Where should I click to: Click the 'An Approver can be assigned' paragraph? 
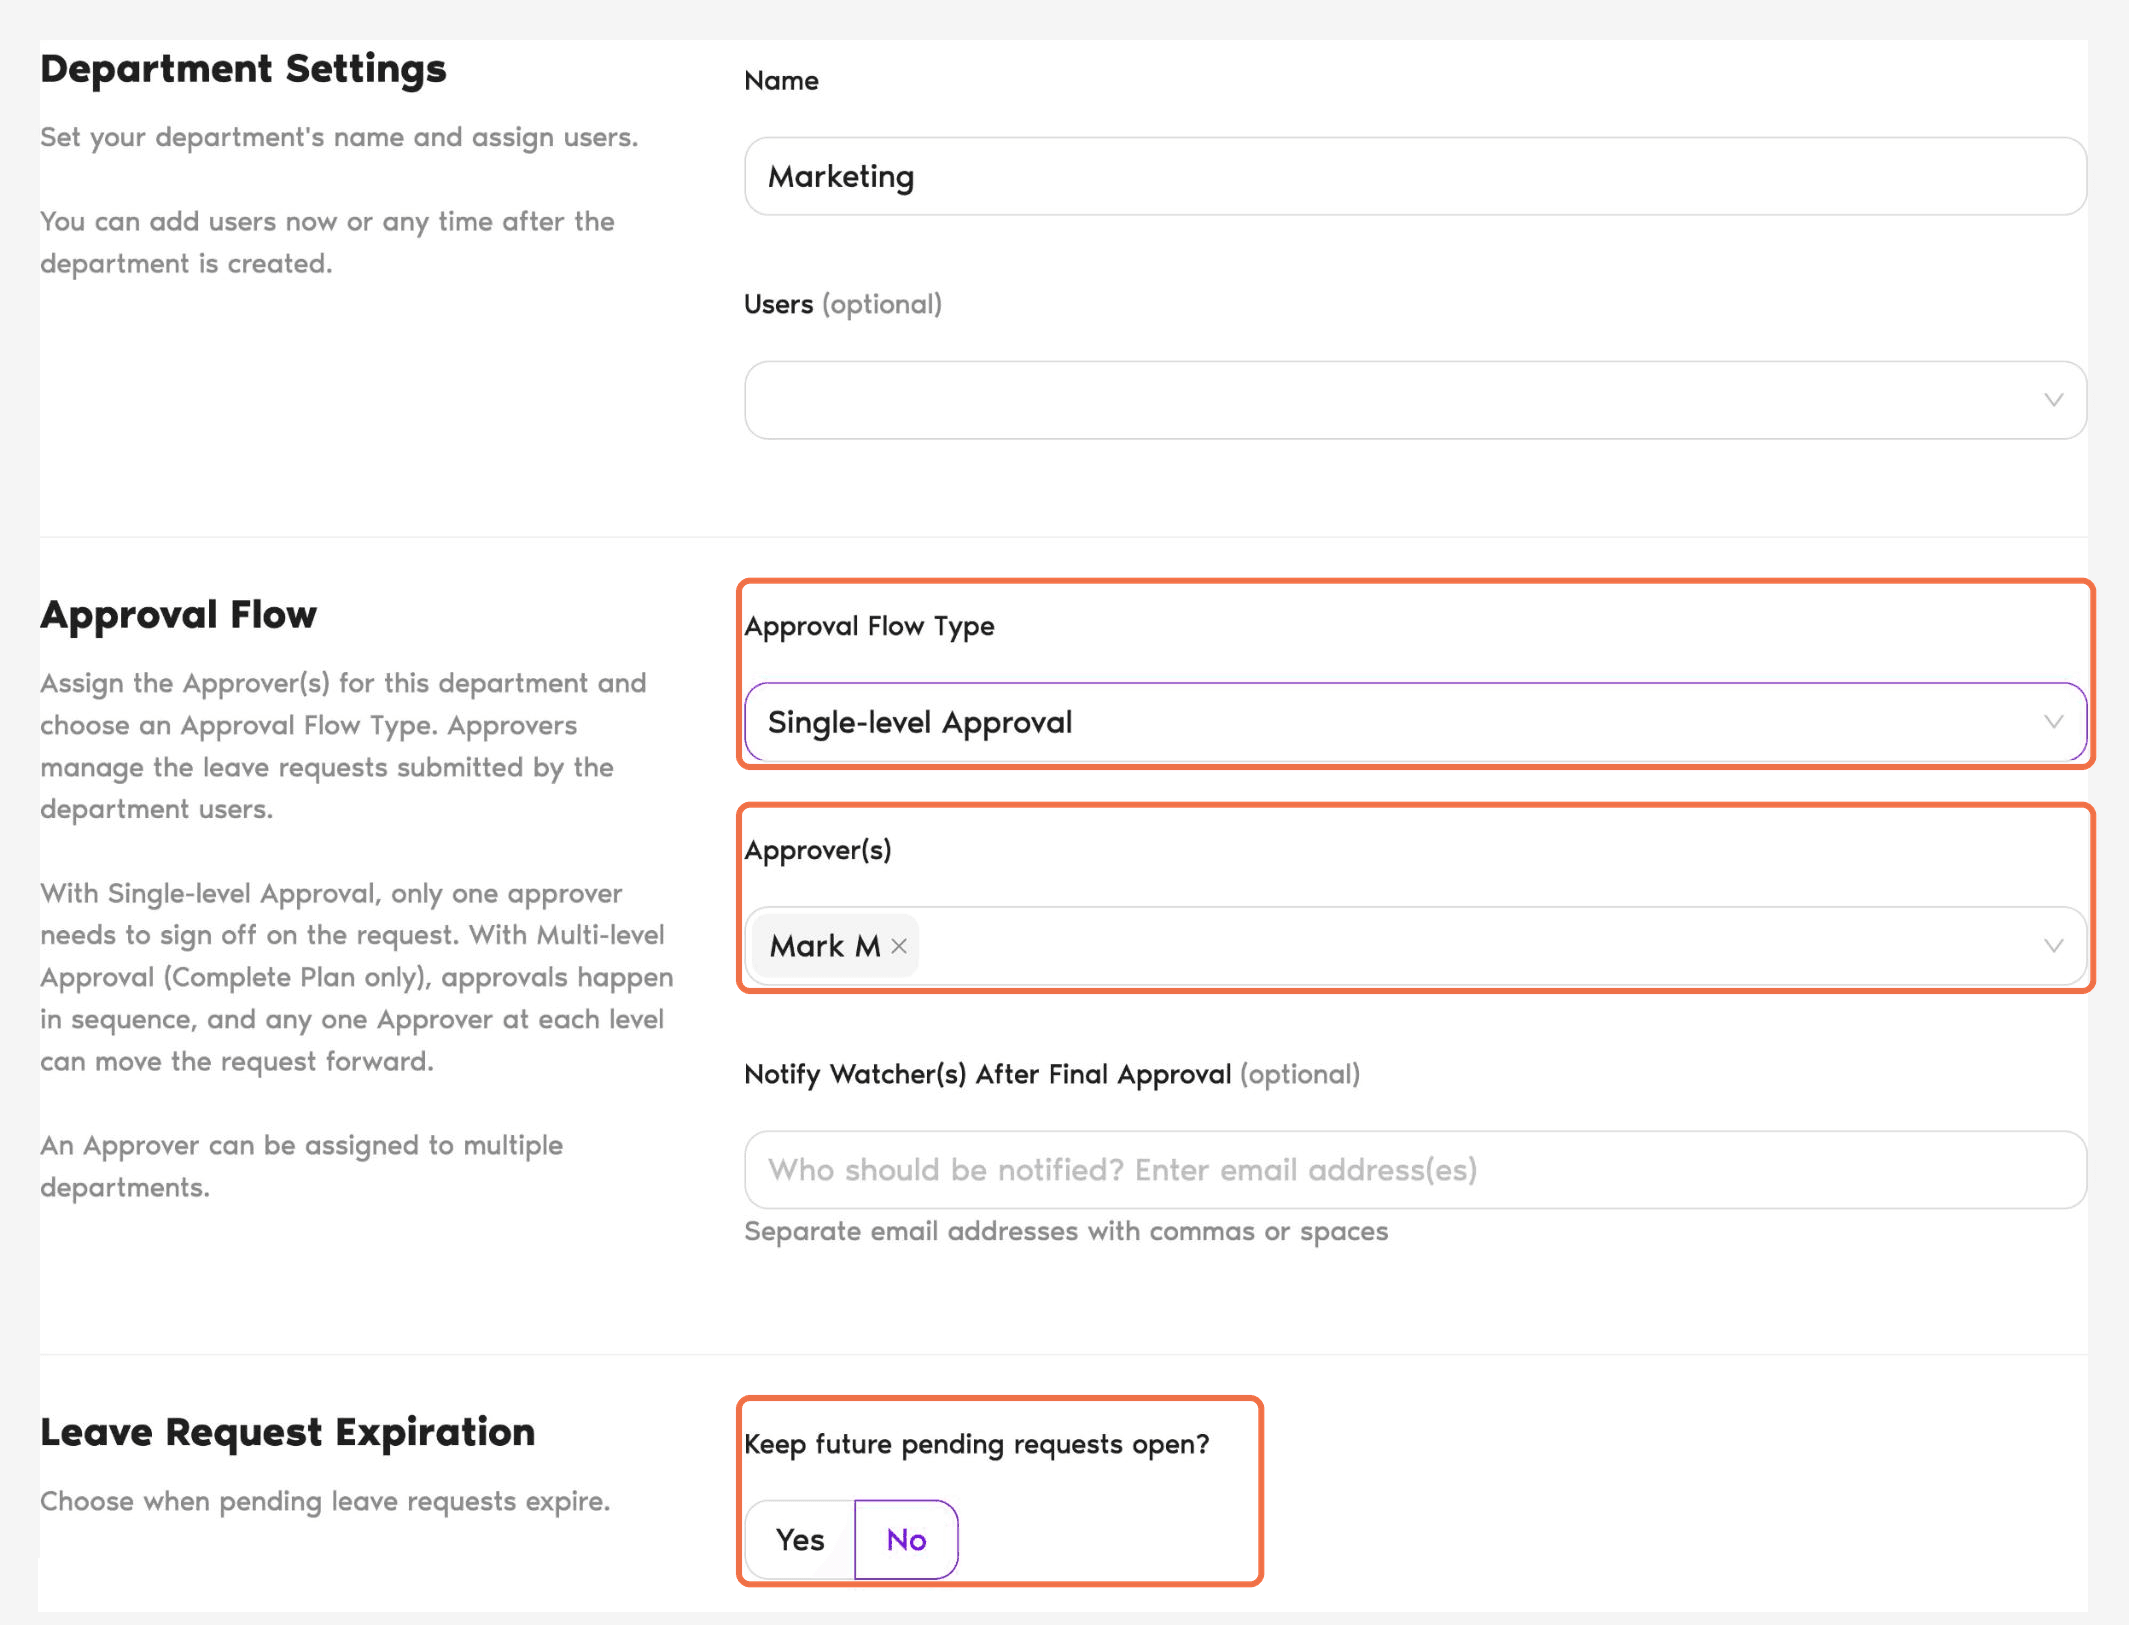301,1166
